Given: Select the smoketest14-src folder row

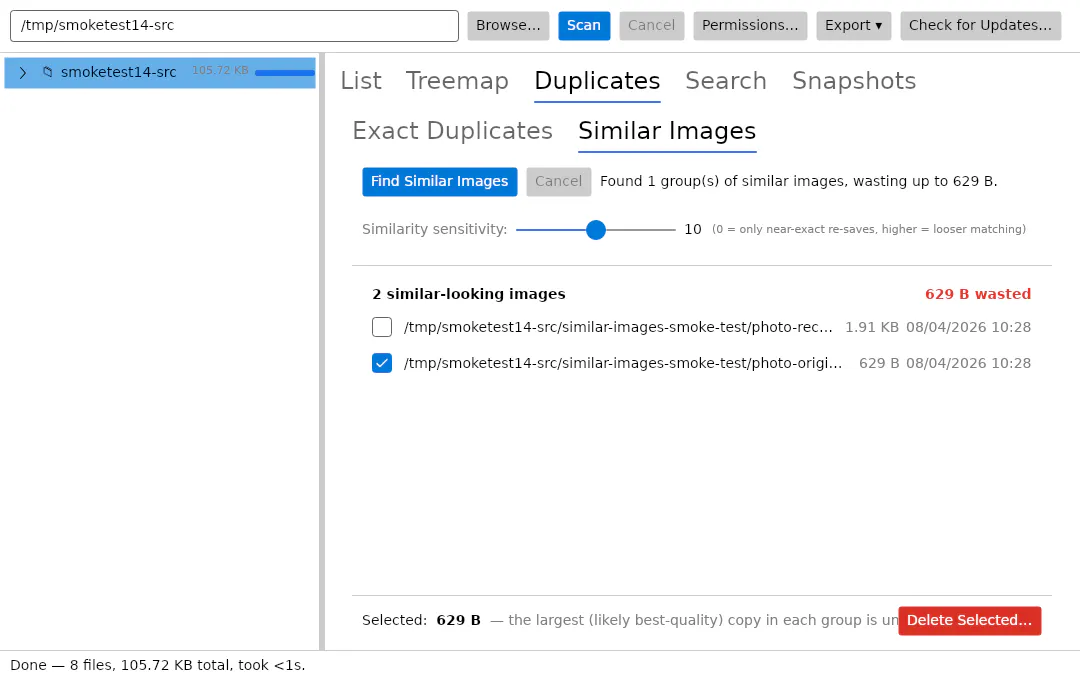Looking at the screenshot, I should (x=160, y=72).
